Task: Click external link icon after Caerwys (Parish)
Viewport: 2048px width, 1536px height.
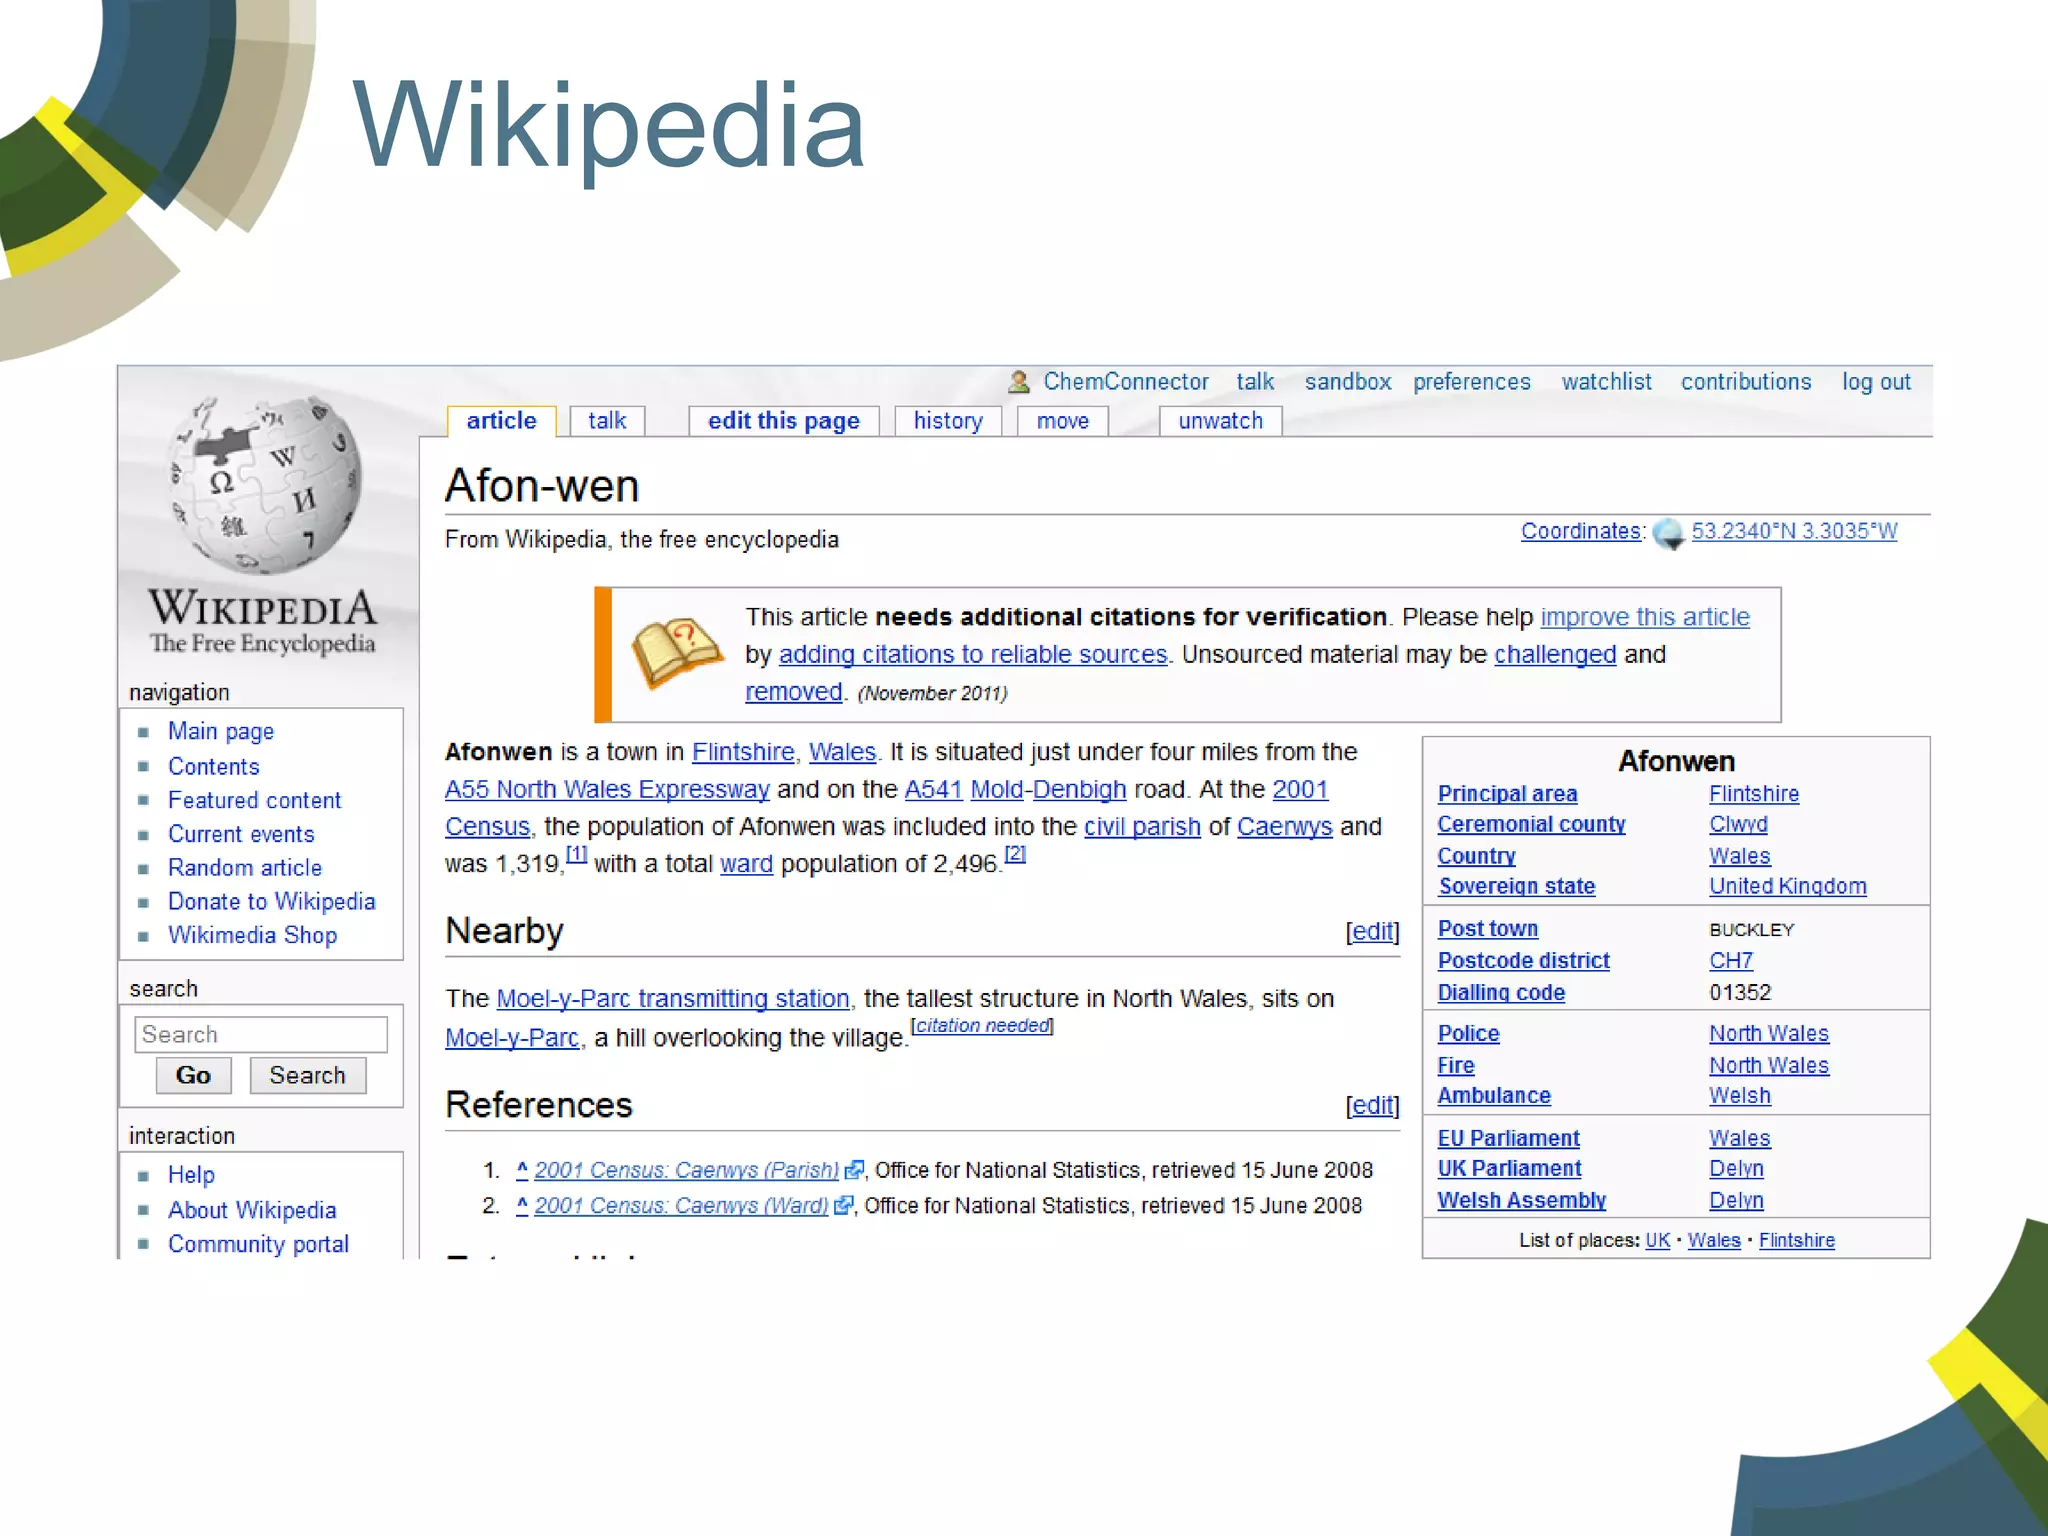Action: pos(855,1170)
